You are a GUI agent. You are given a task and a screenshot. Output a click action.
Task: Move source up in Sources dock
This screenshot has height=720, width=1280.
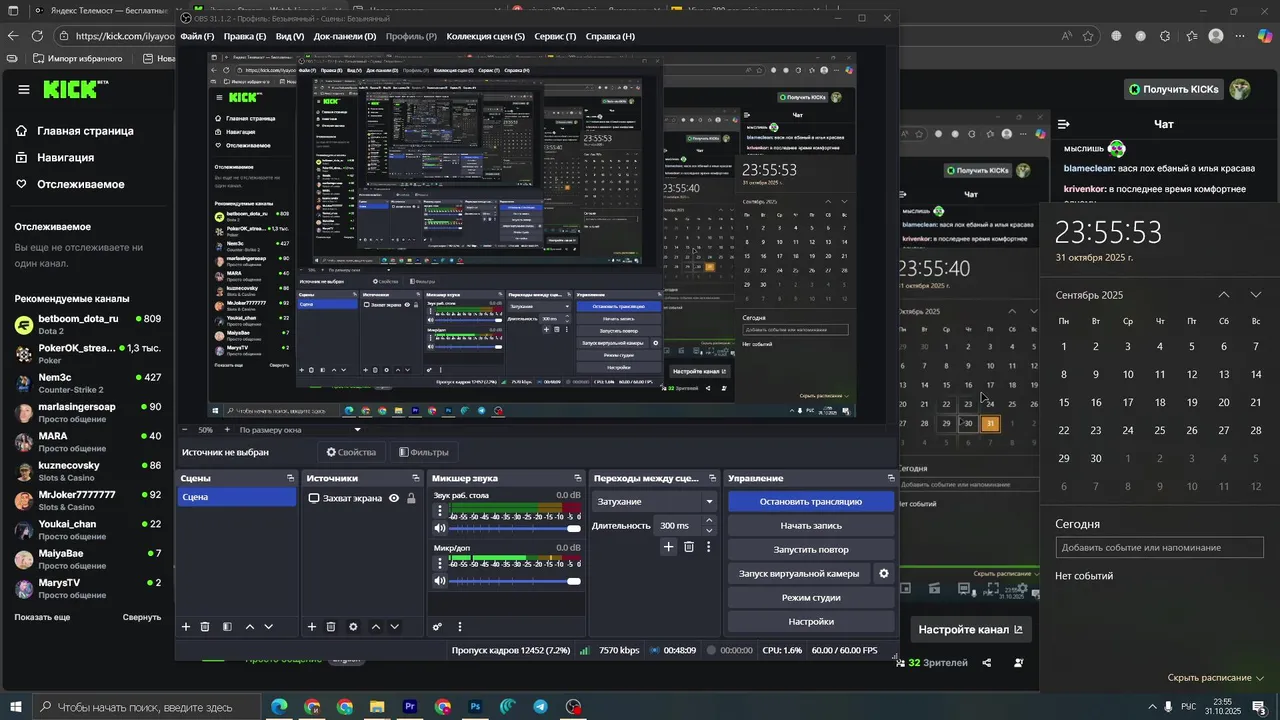376,627
